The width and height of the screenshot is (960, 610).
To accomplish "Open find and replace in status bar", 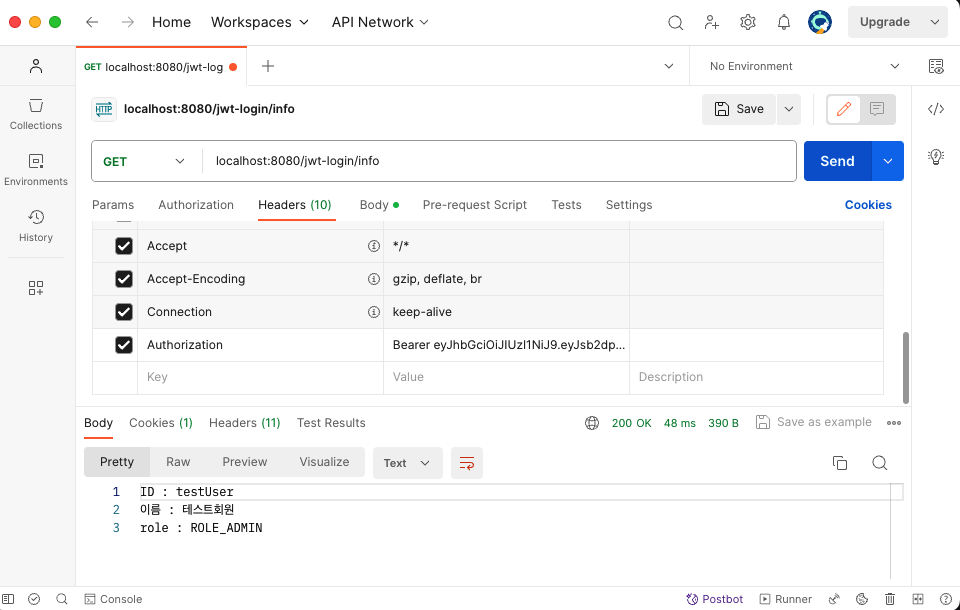I will (61, 599).
